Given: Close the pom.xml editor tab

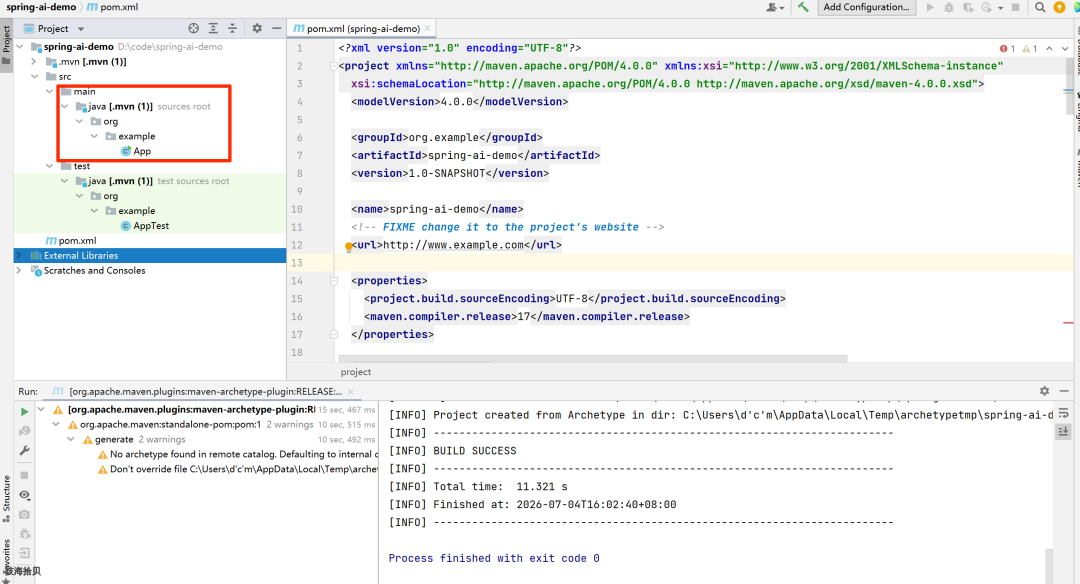Looking at the screenshot, I should [427, 28].
